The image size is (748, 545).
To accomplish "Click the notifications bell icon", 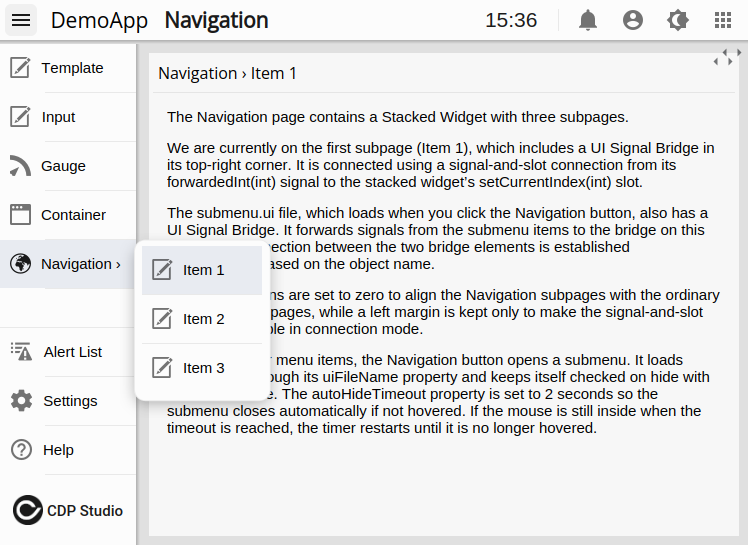I will 588,20.
